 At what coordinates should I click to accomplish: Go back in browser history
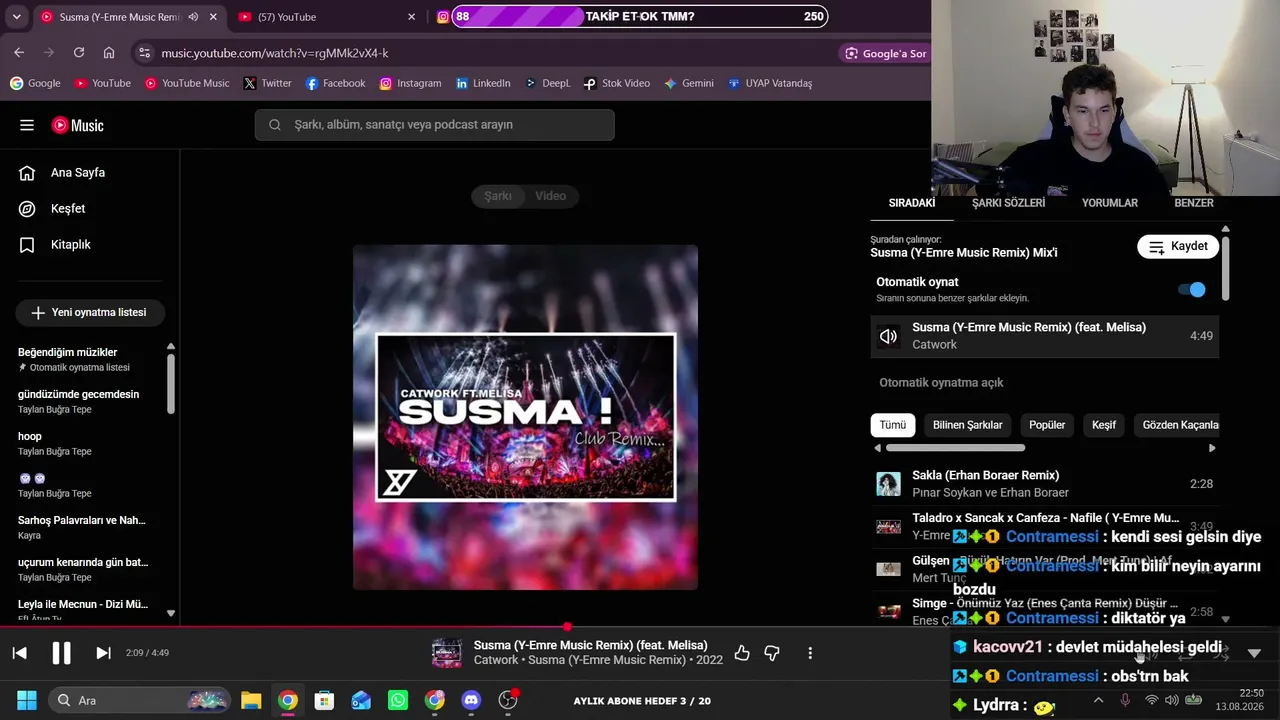pos(19,53)
